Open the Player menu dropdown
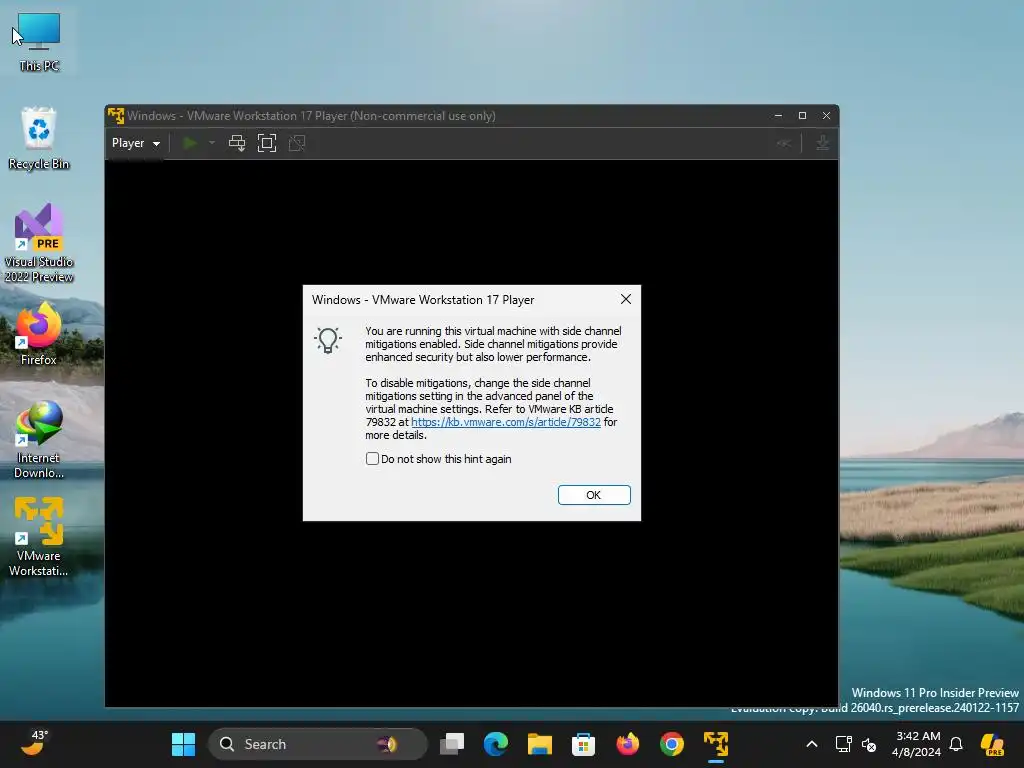This screenshot has height=768, width=1024. click(136, 143)
